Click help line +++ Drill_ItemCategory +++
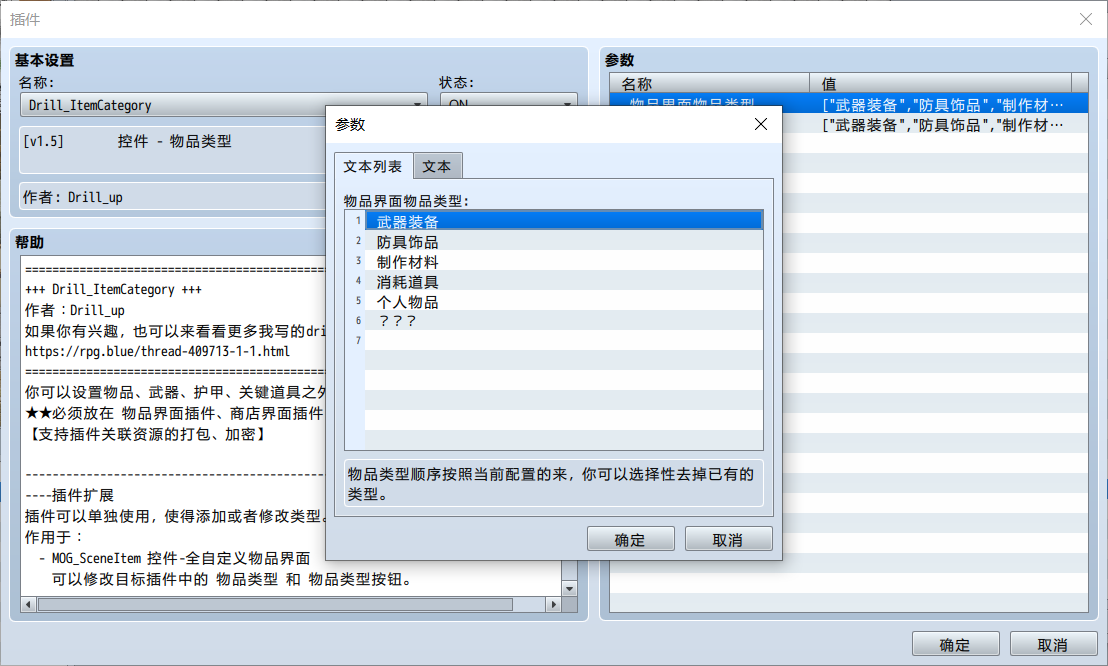Viewport: 1108px width, 666px height. (x=113, y=289)
